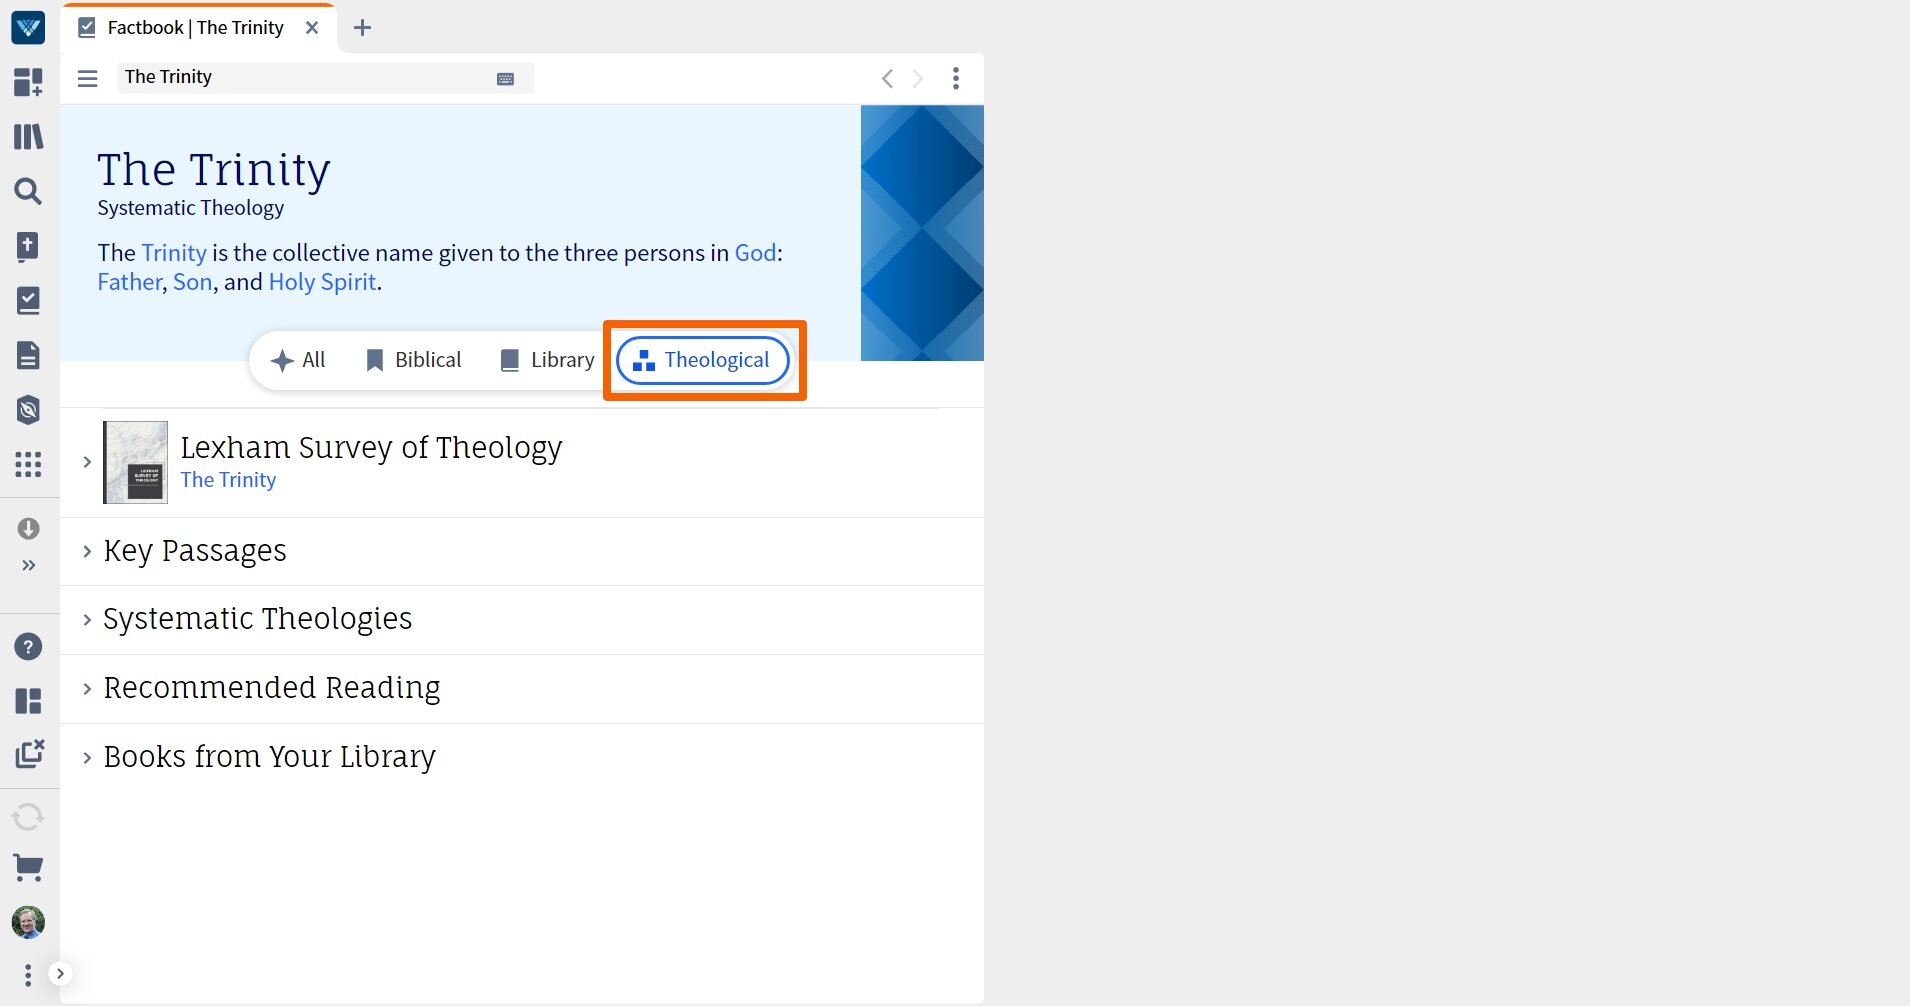Open the Library books icon
The width and height of the screenshot is (1910, 1006).
pos(28,136)
